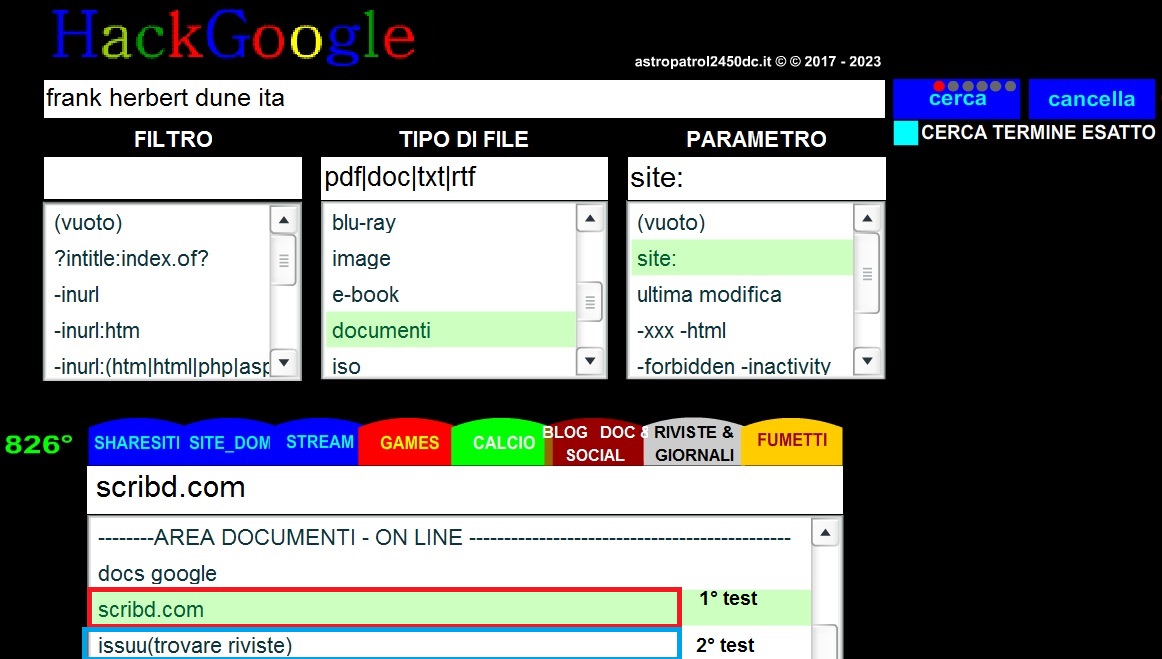The width and height of the screenshot is (1162, 659).
Task: Click the search field containing 'frank herbert dune ita'
Action: (x=464, y=99)
